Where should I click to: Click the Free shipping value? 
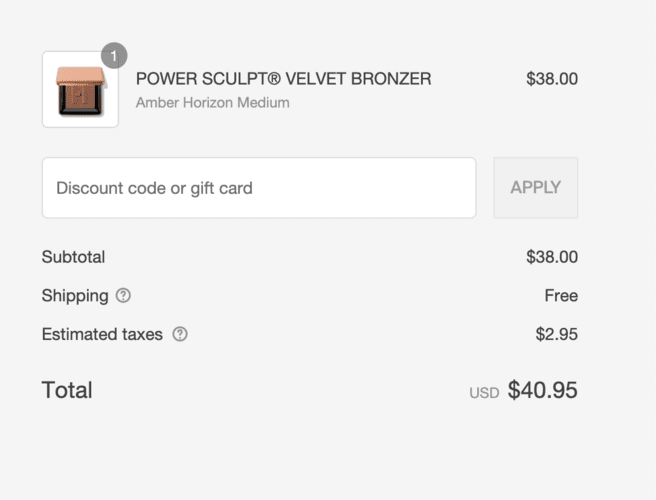[x=561, y=296]
